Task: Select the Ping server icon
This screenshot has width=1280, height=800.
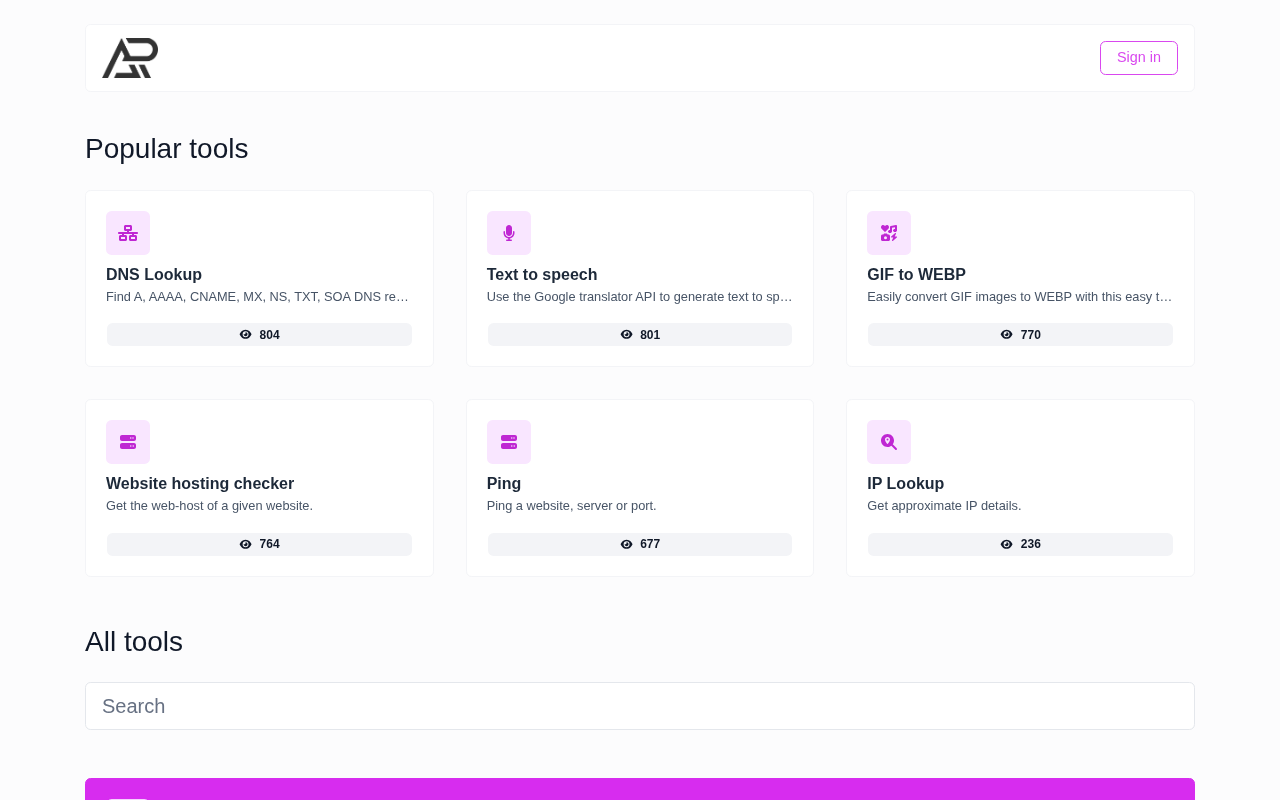Action: [509, 442]
